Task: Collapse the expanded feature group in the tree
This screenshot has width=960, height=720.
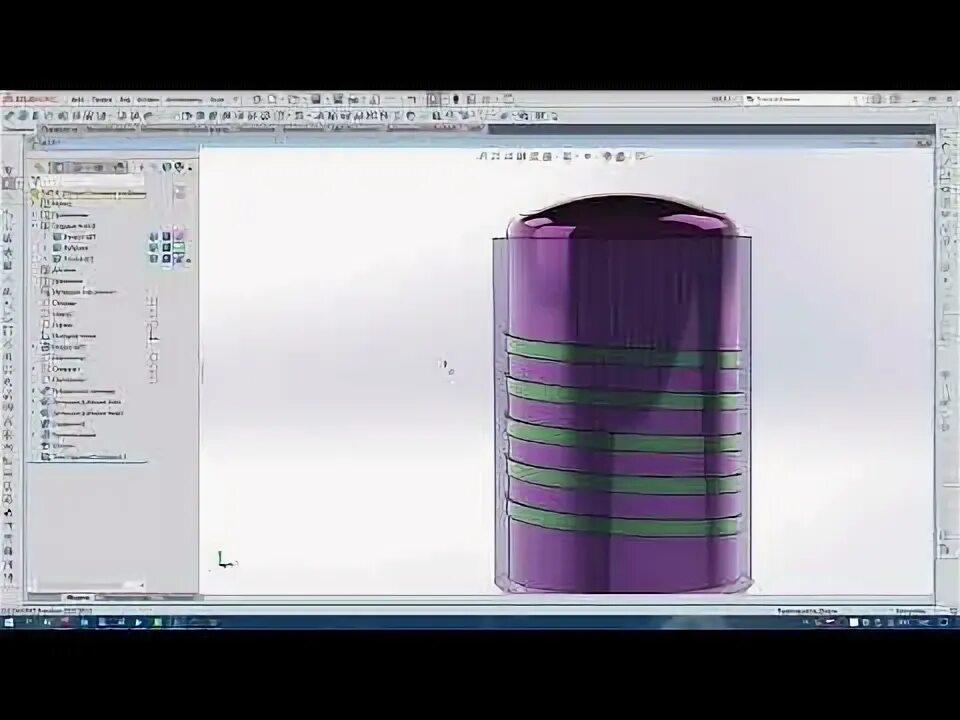Action: [40, 224]
